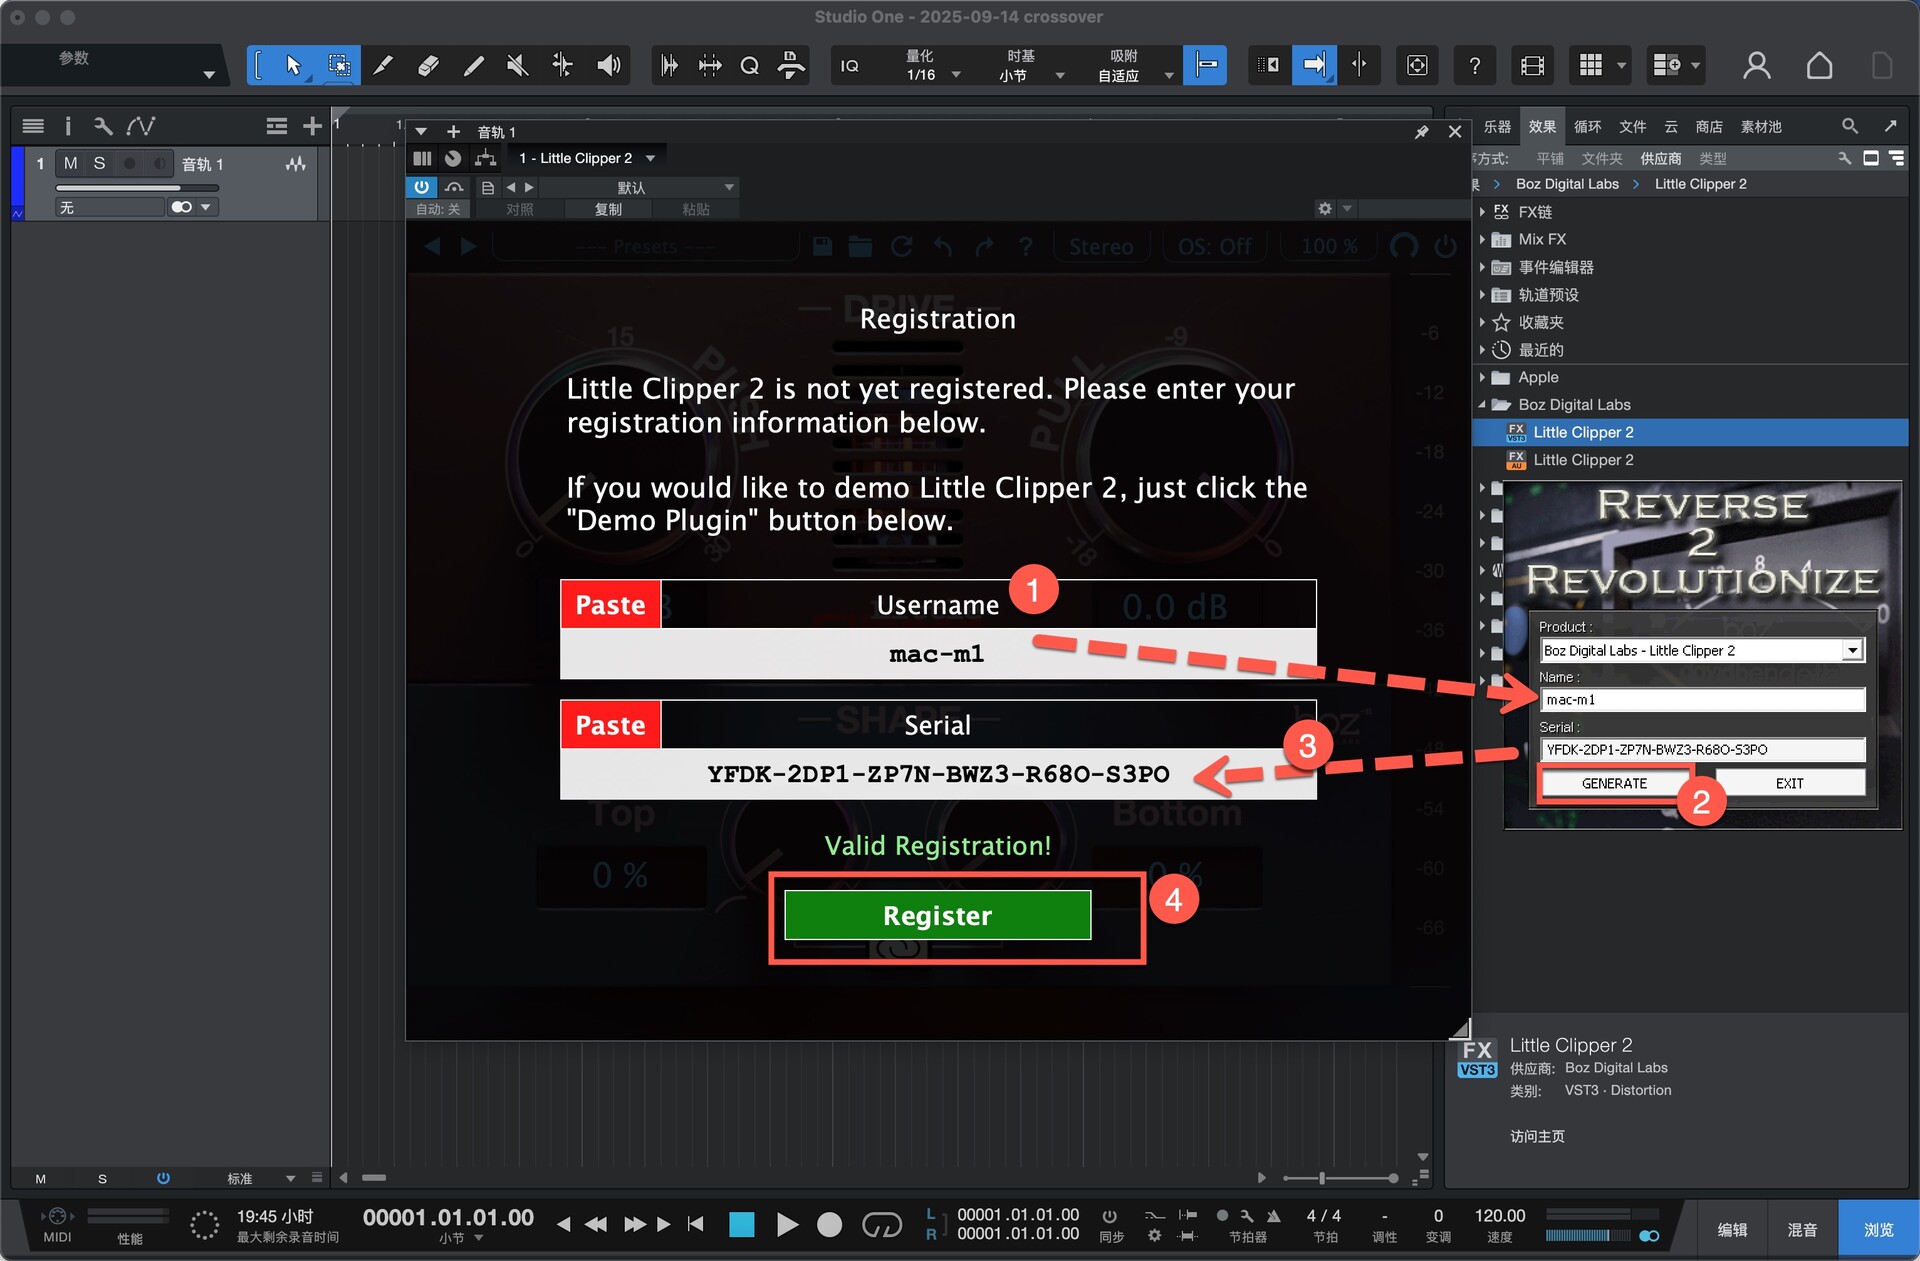This screenshot has height=1261, width=1920.
Task: Collapse the Boz Digital Labs folder
Action: 1482,405
